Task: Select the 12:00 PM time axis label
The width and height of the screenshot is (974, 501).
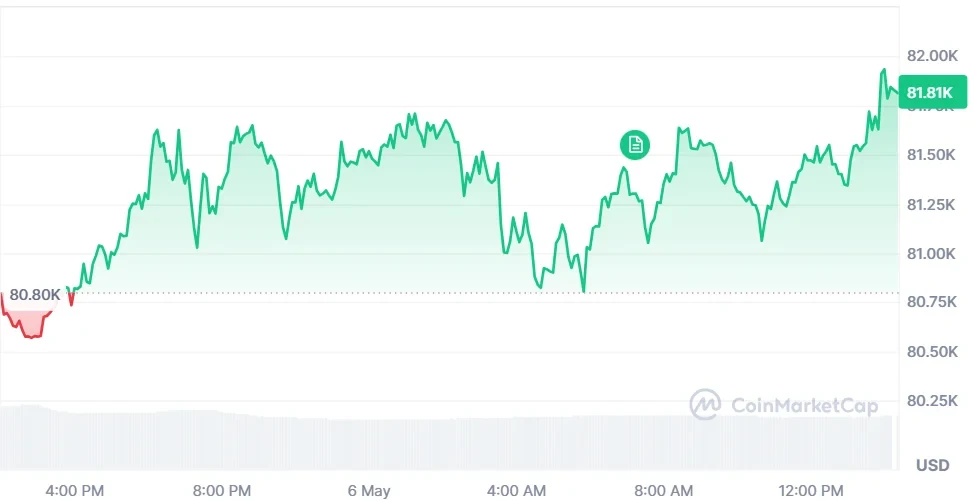Action: point(812,490)
